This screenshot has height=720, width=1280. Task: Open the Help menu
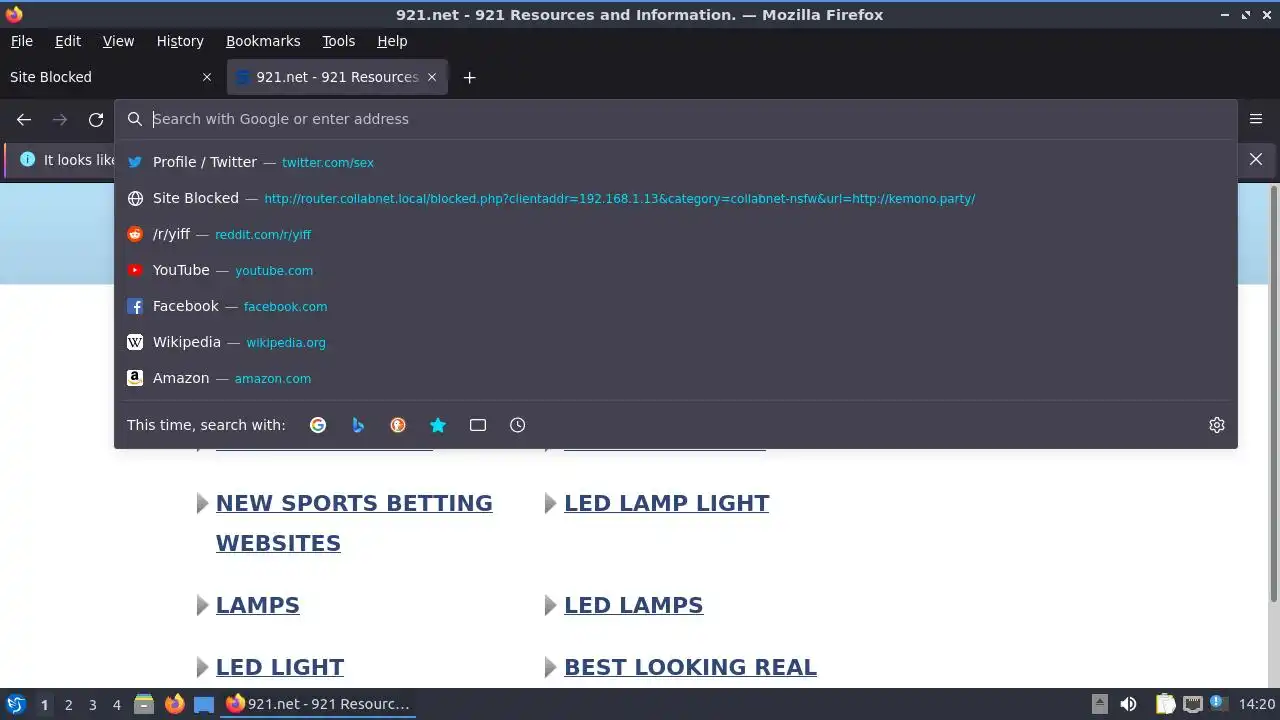392,41
